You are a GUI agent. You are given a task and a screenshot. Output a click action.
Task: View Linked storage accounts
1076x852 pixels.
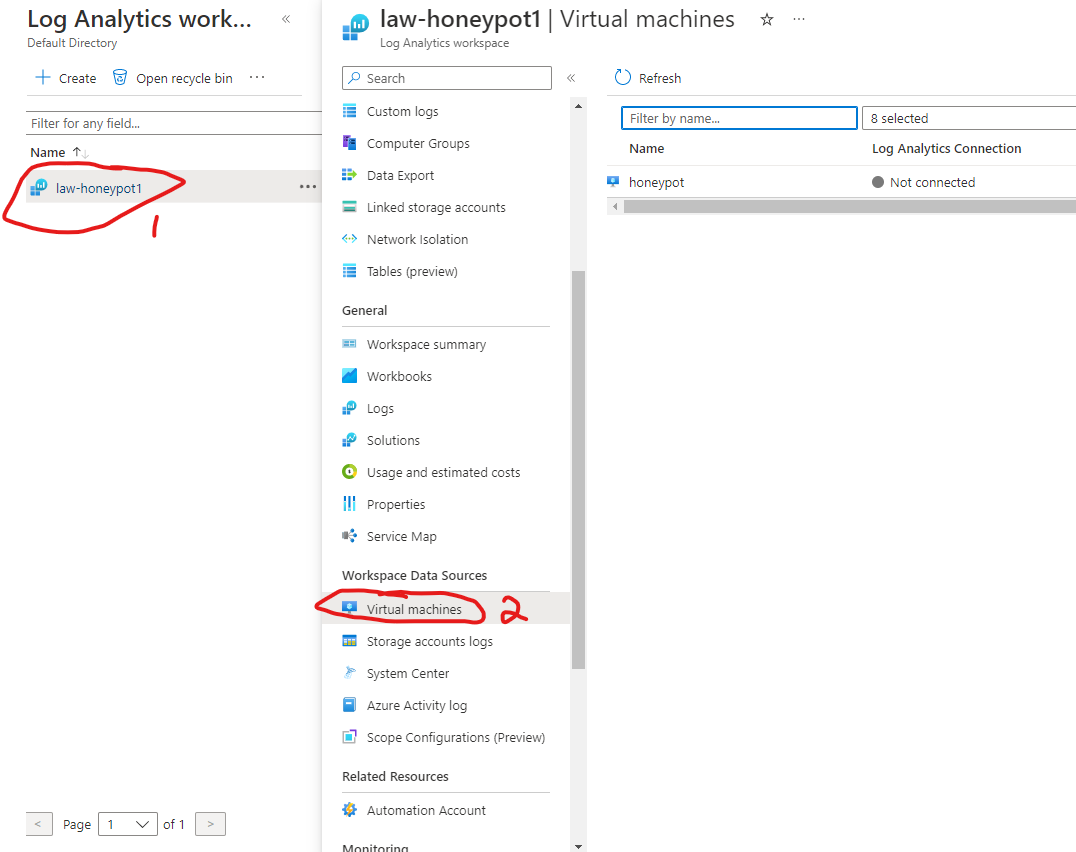coord(428,207)
